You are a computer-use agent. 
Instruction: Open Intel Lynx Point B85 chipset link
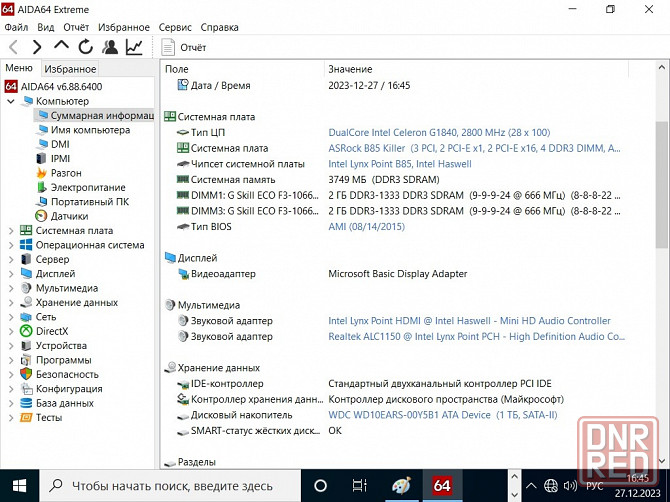tap(400, 164)
